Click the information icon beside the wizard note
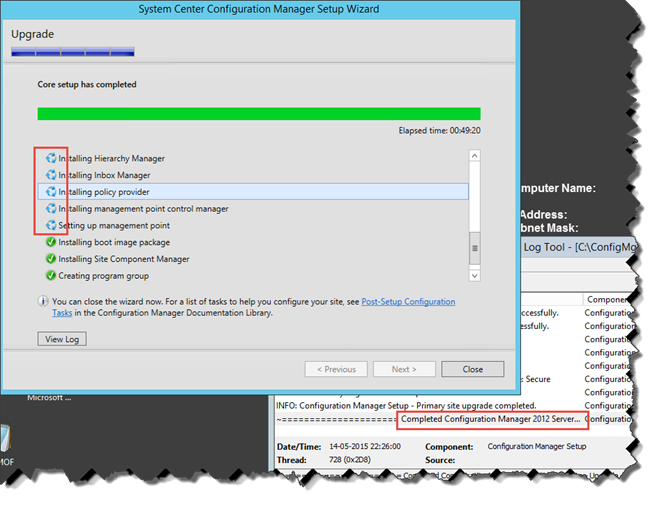This screenshot has width=664, height=507. click(43, 302)
